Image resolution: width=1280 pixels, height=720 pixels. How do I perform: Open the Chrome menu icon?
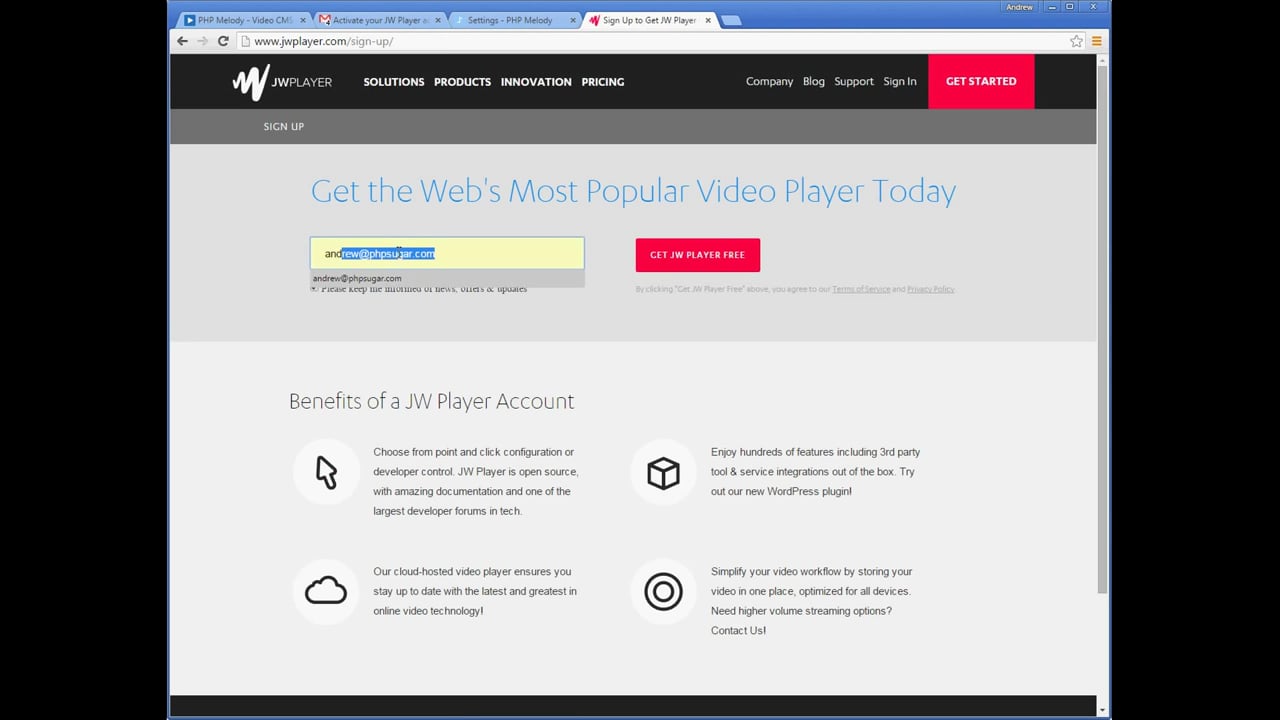pyautogui.click(x=1097, y=41)
